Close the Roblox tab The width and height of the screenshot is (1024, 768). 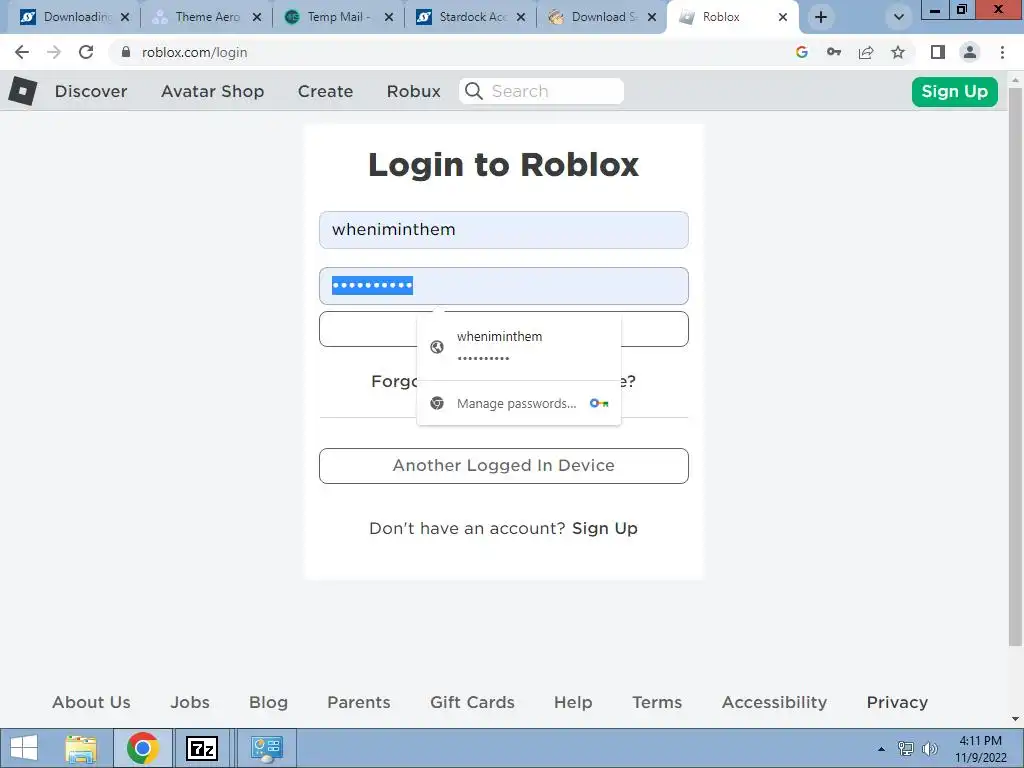point(783,17)
